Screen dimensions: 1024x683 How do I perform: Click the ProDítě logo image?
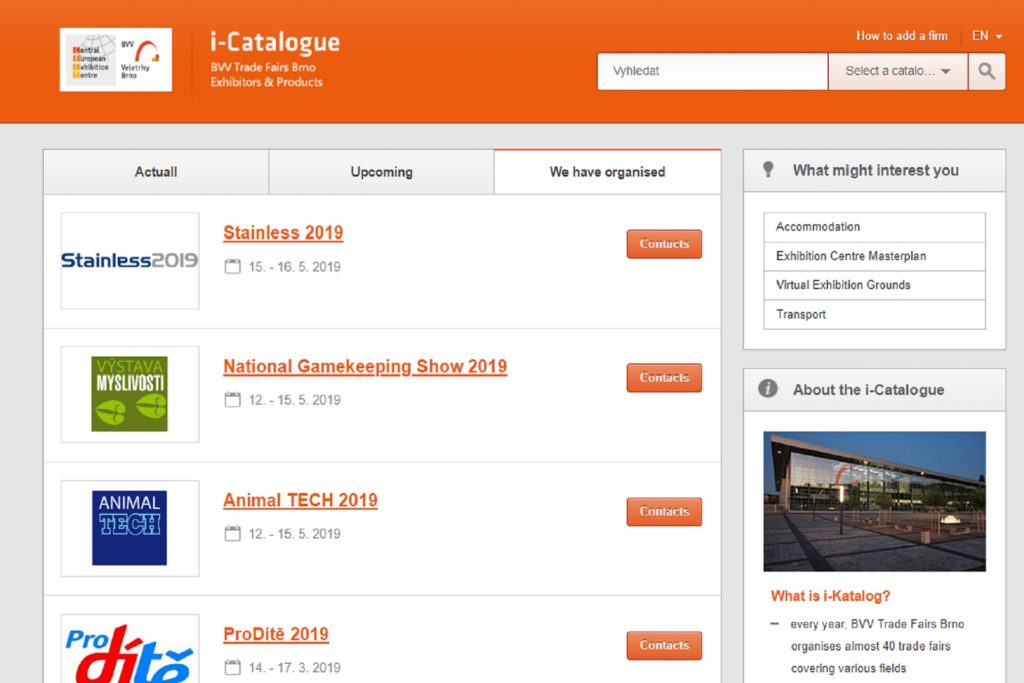pos(130,650)
